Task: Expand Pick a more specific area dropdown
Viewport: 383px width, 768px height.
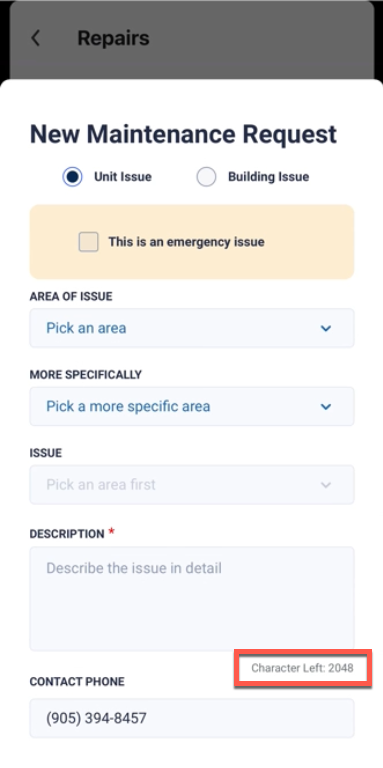Action: [x=192, y=407]
